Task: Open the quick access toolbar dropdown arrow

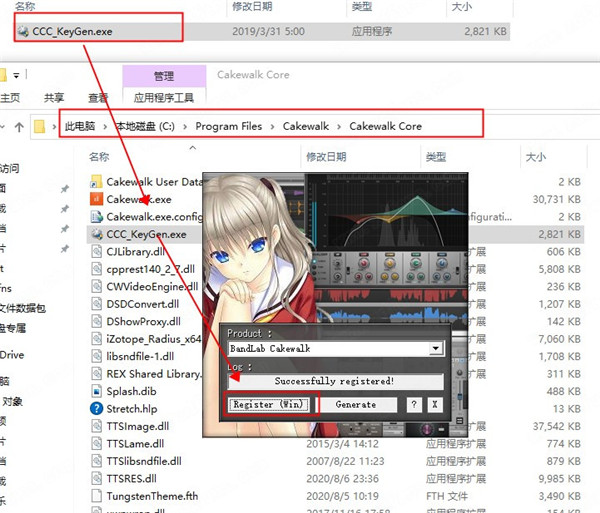Action: pos(16,75)
